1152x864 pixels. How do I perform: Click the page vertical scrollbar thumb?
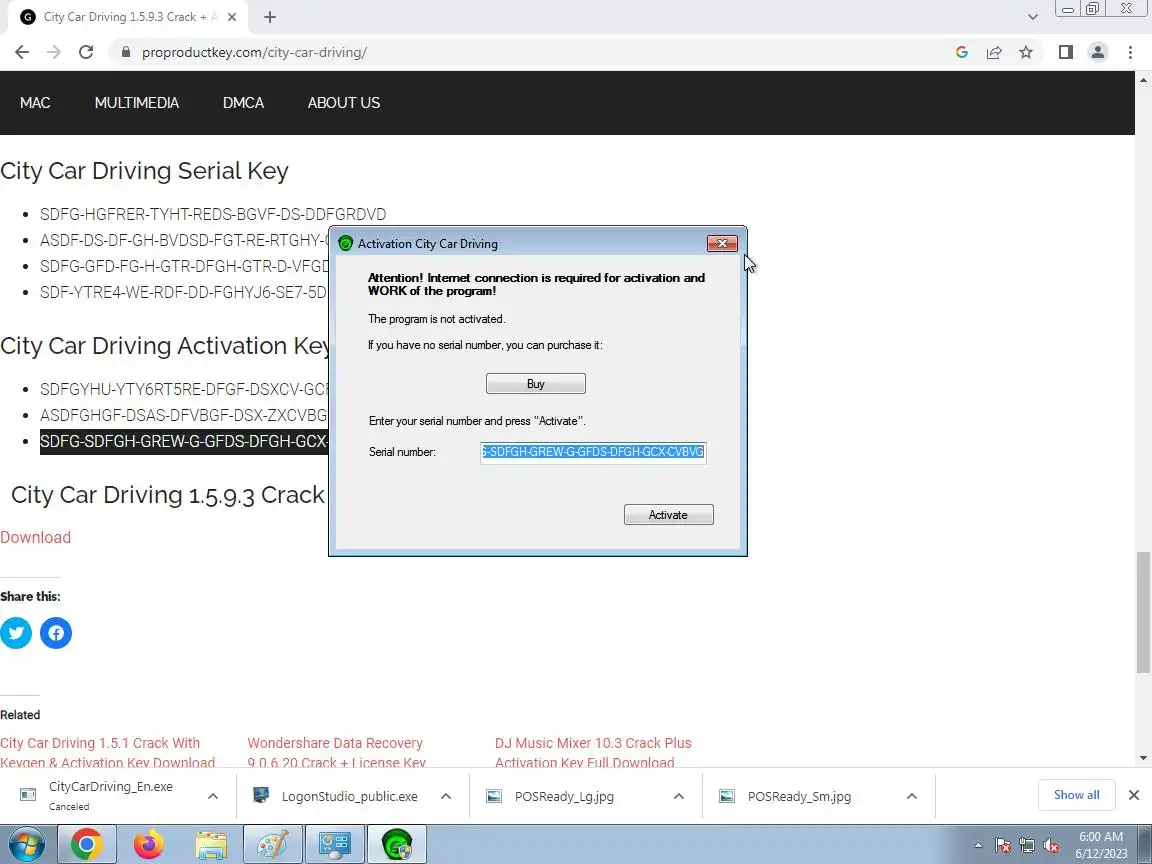coord(1143,611)
